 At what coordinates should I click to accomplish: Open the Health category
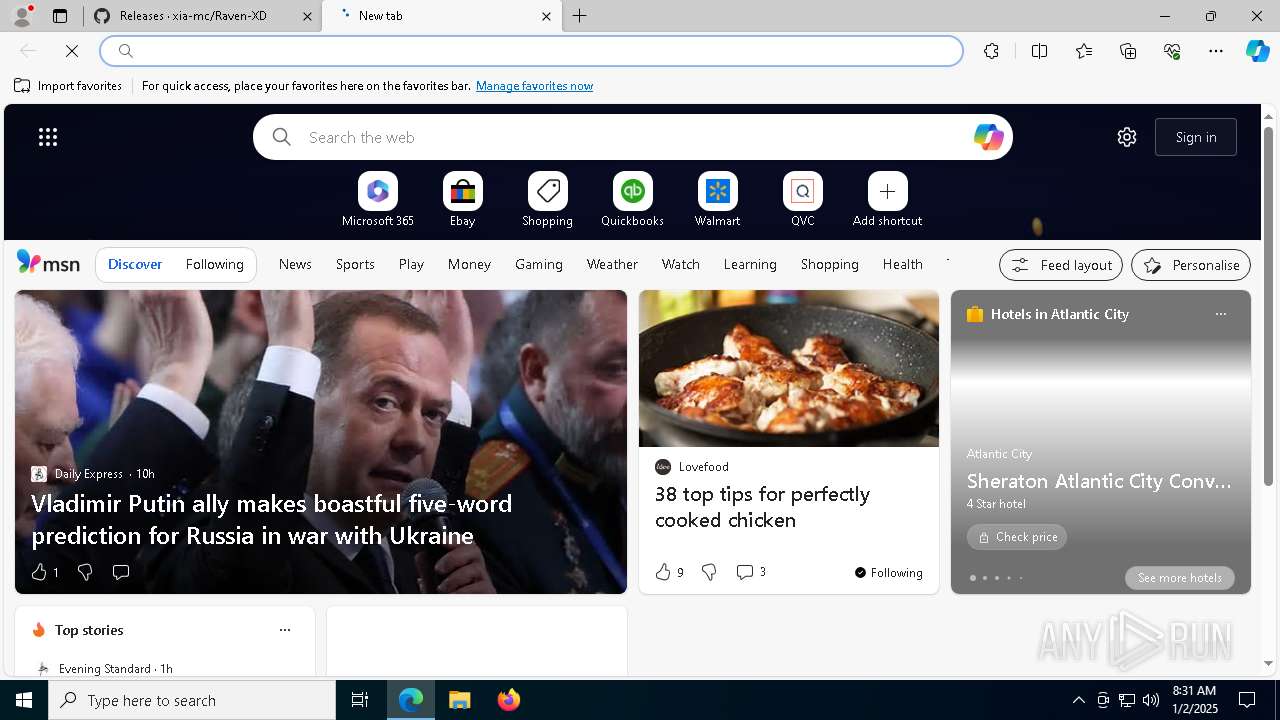903,264
